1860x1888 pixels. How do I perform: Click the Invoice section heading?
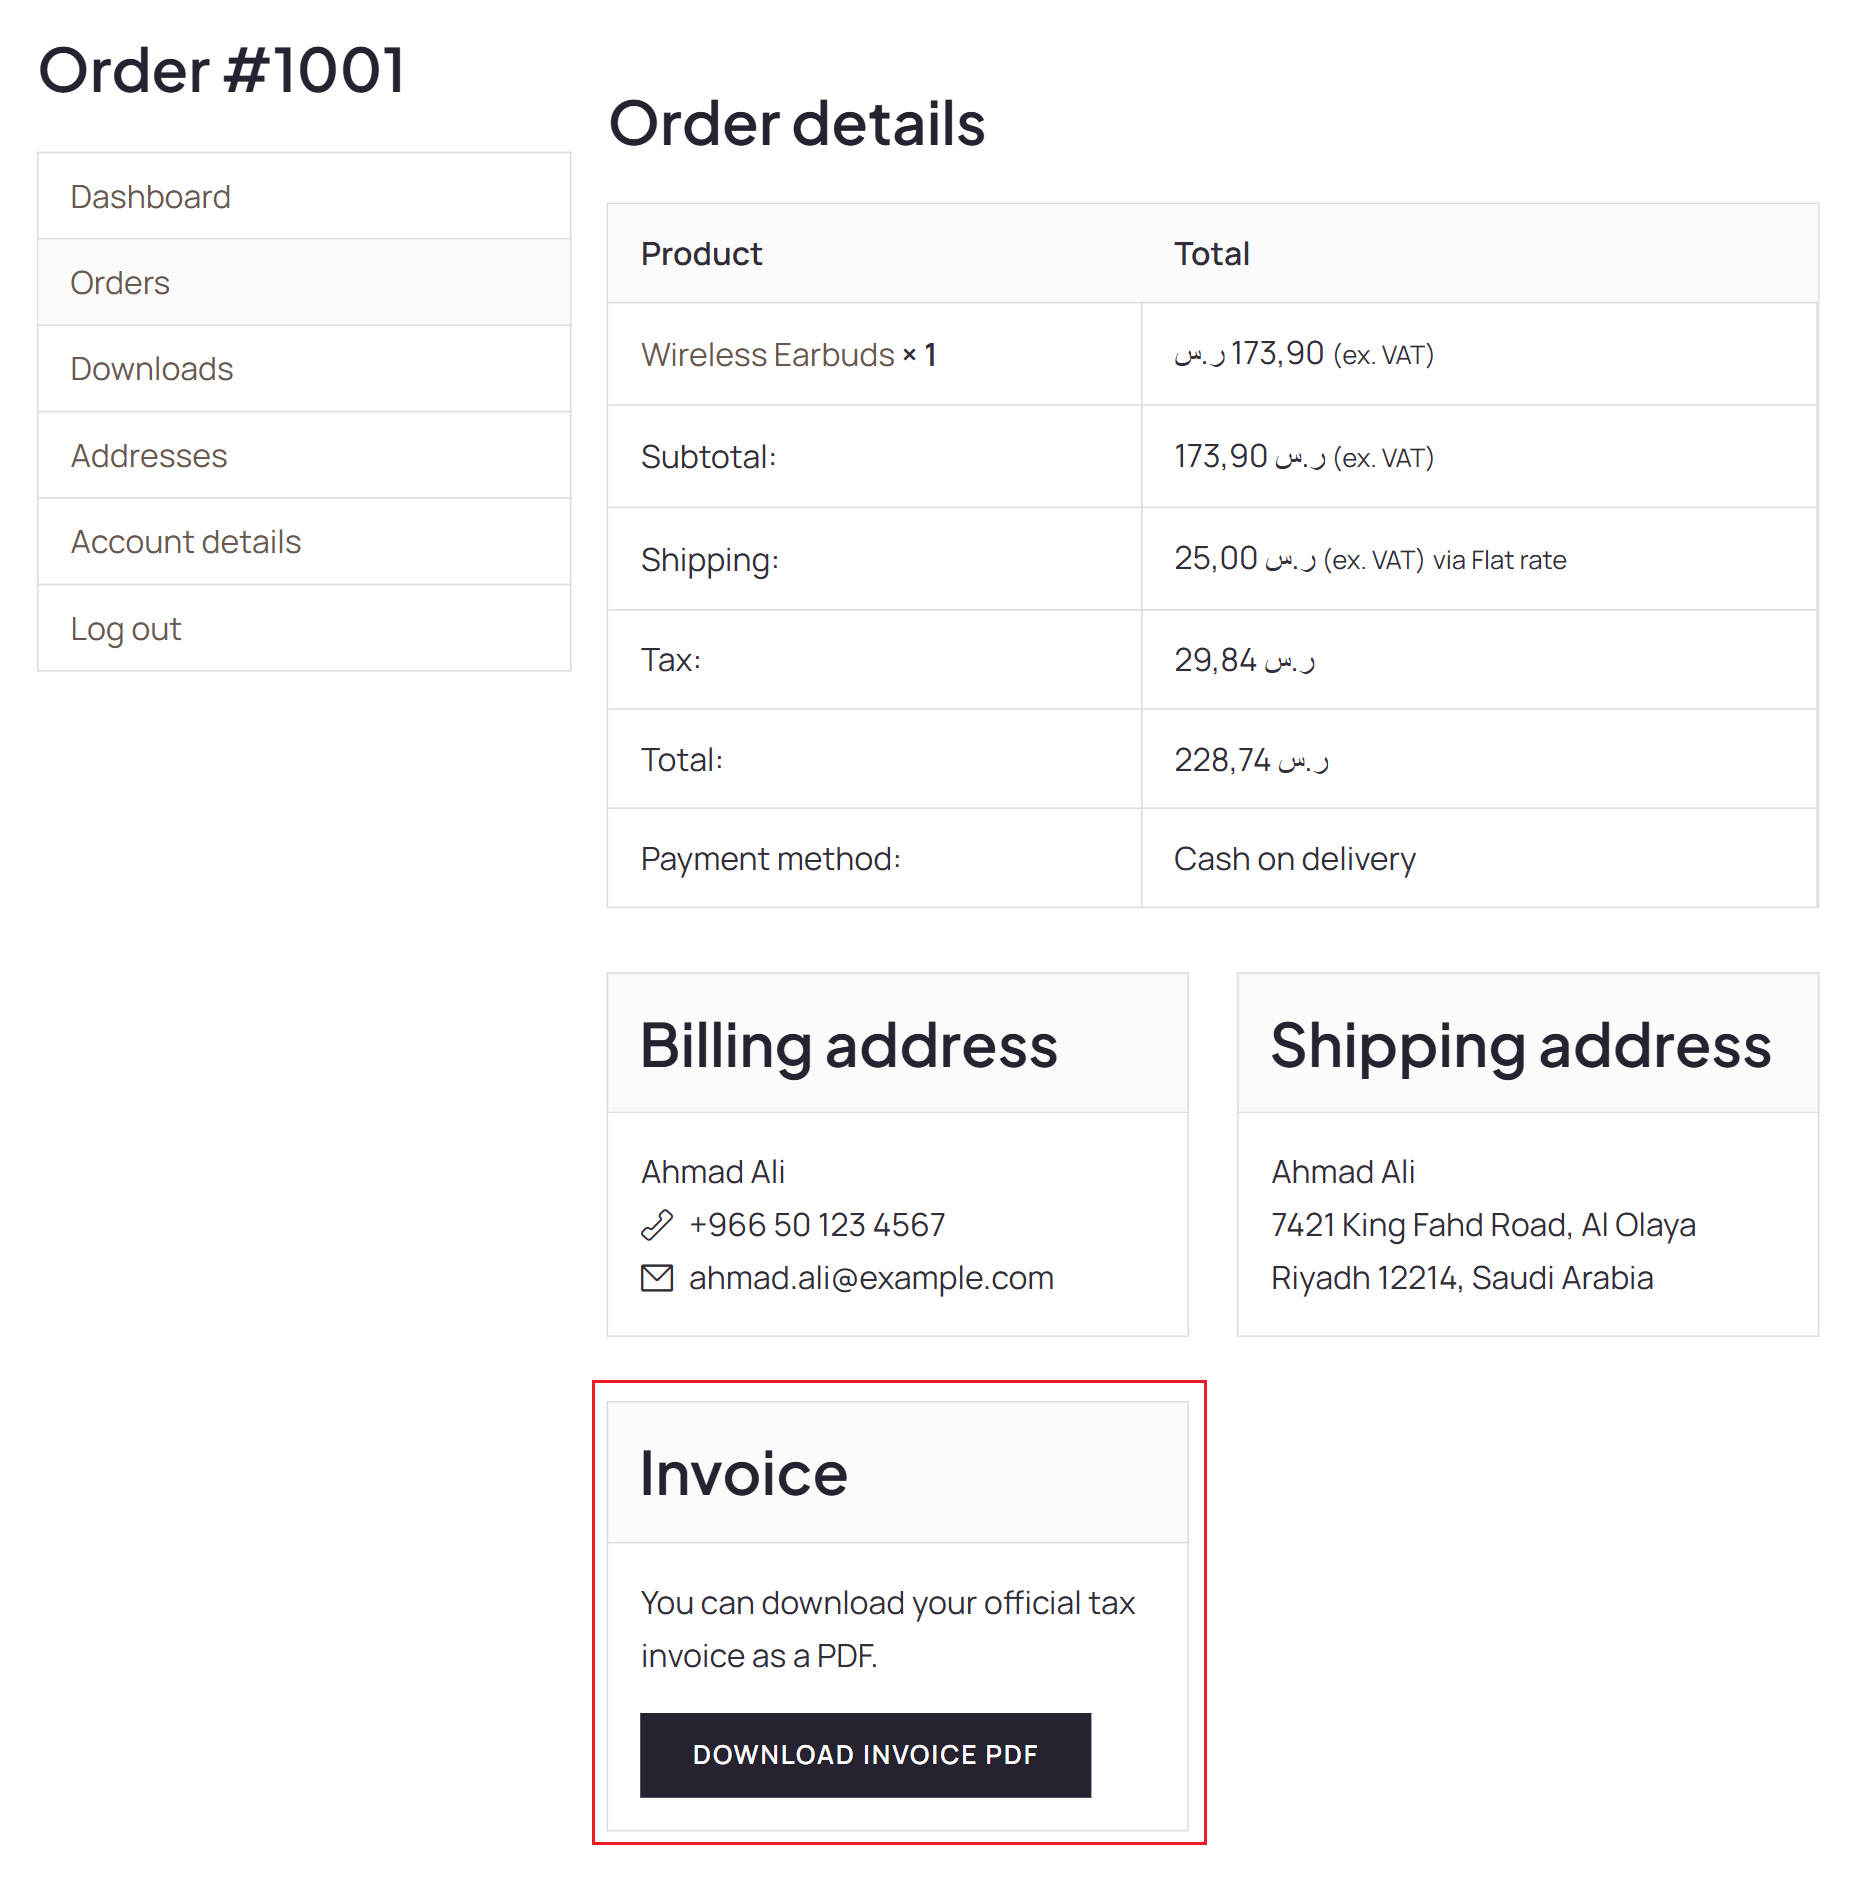(x=744, y=1474)
